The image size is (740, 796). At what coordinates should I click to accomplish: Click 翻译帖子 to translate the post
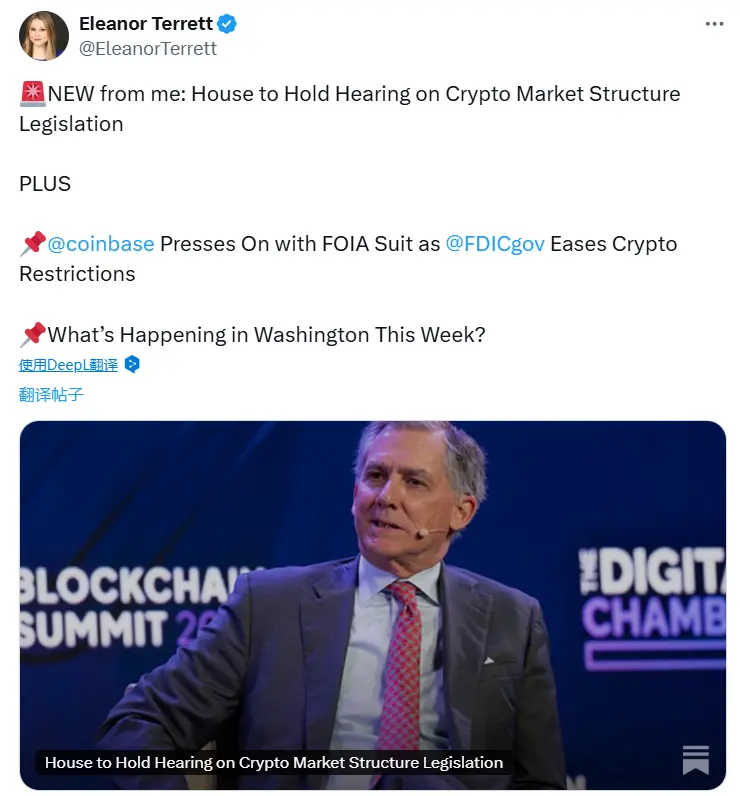[x=51, y=394]
